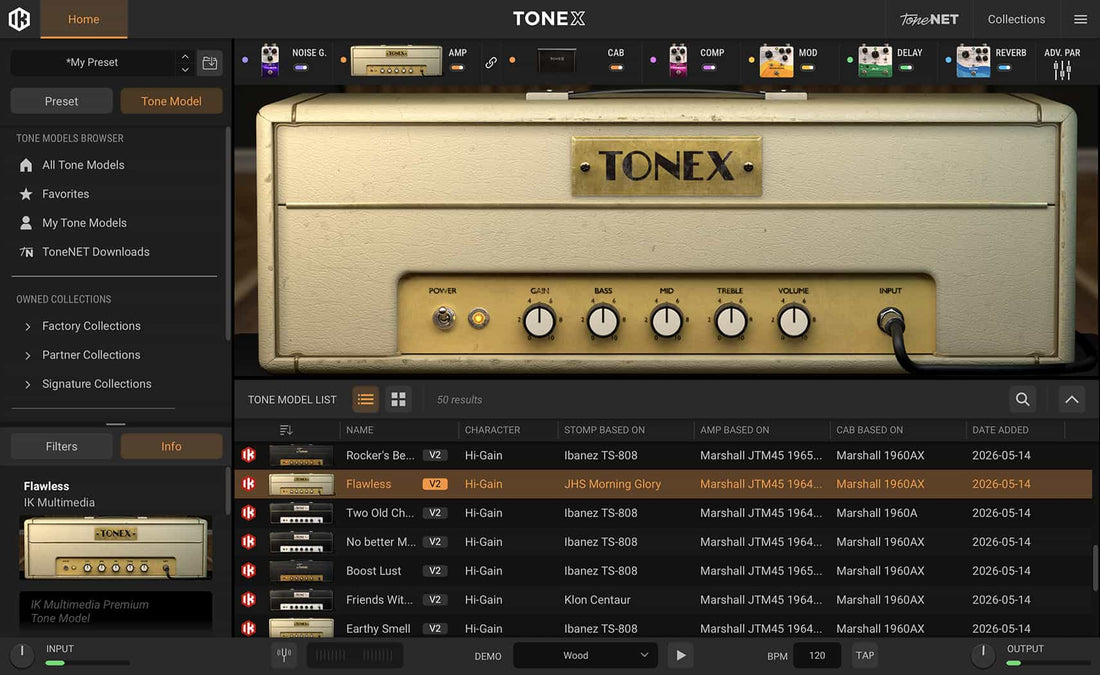Toggle the Noise Gate on/off switch

click(x=301, y=67)
